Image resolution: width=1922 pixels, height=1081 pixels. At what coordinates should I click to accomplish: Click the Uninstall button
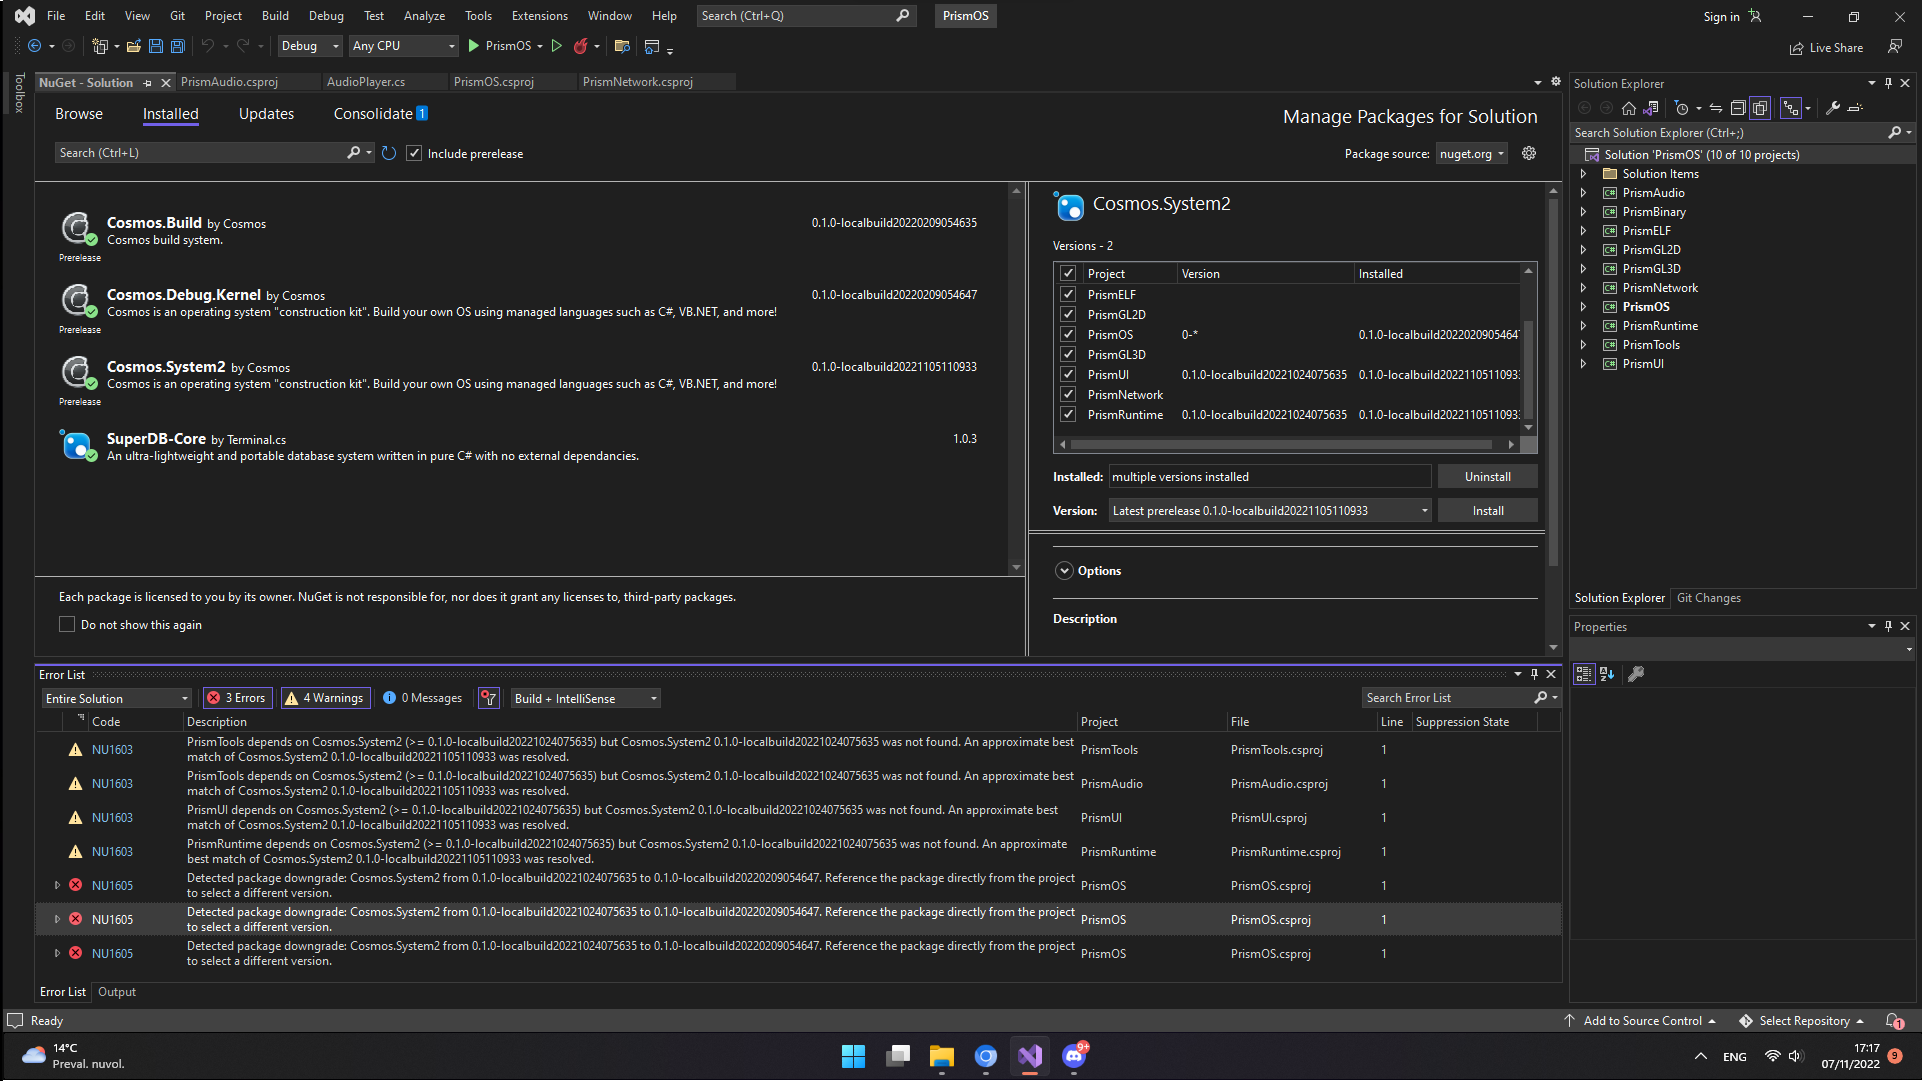[x=1487, y=476]
